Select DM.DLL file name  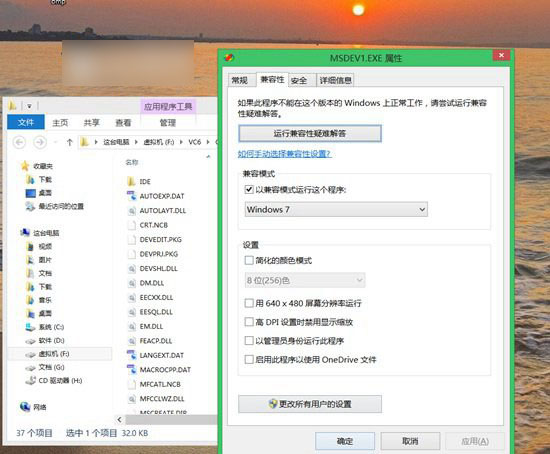152,283
